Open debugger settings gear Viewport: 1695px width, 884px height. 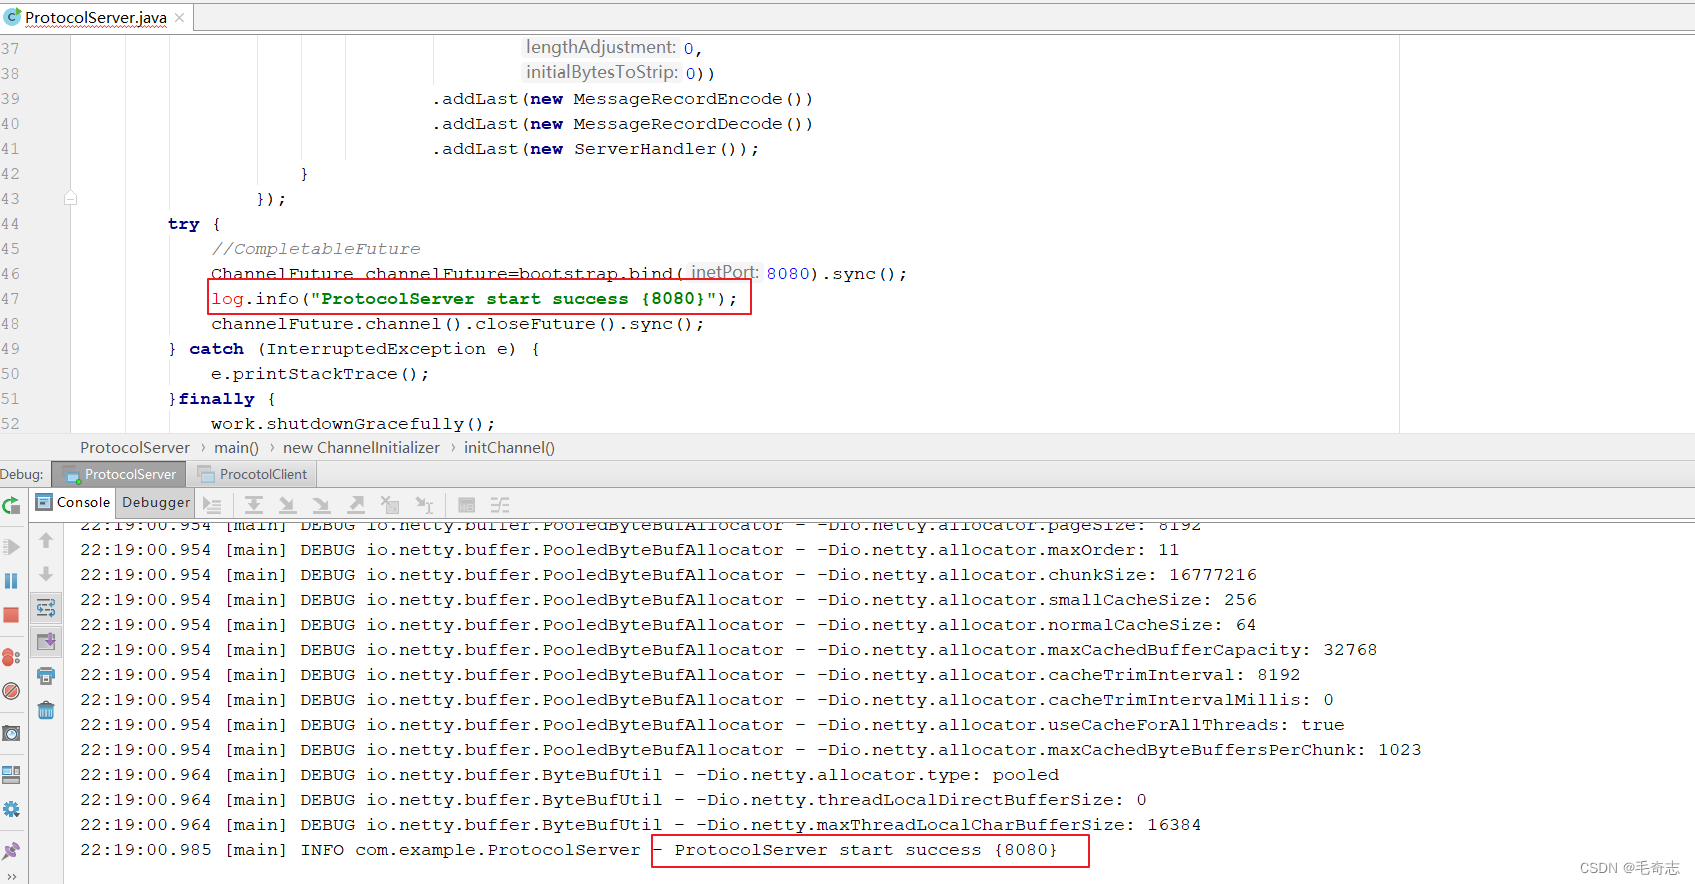[x=11, y=809]
